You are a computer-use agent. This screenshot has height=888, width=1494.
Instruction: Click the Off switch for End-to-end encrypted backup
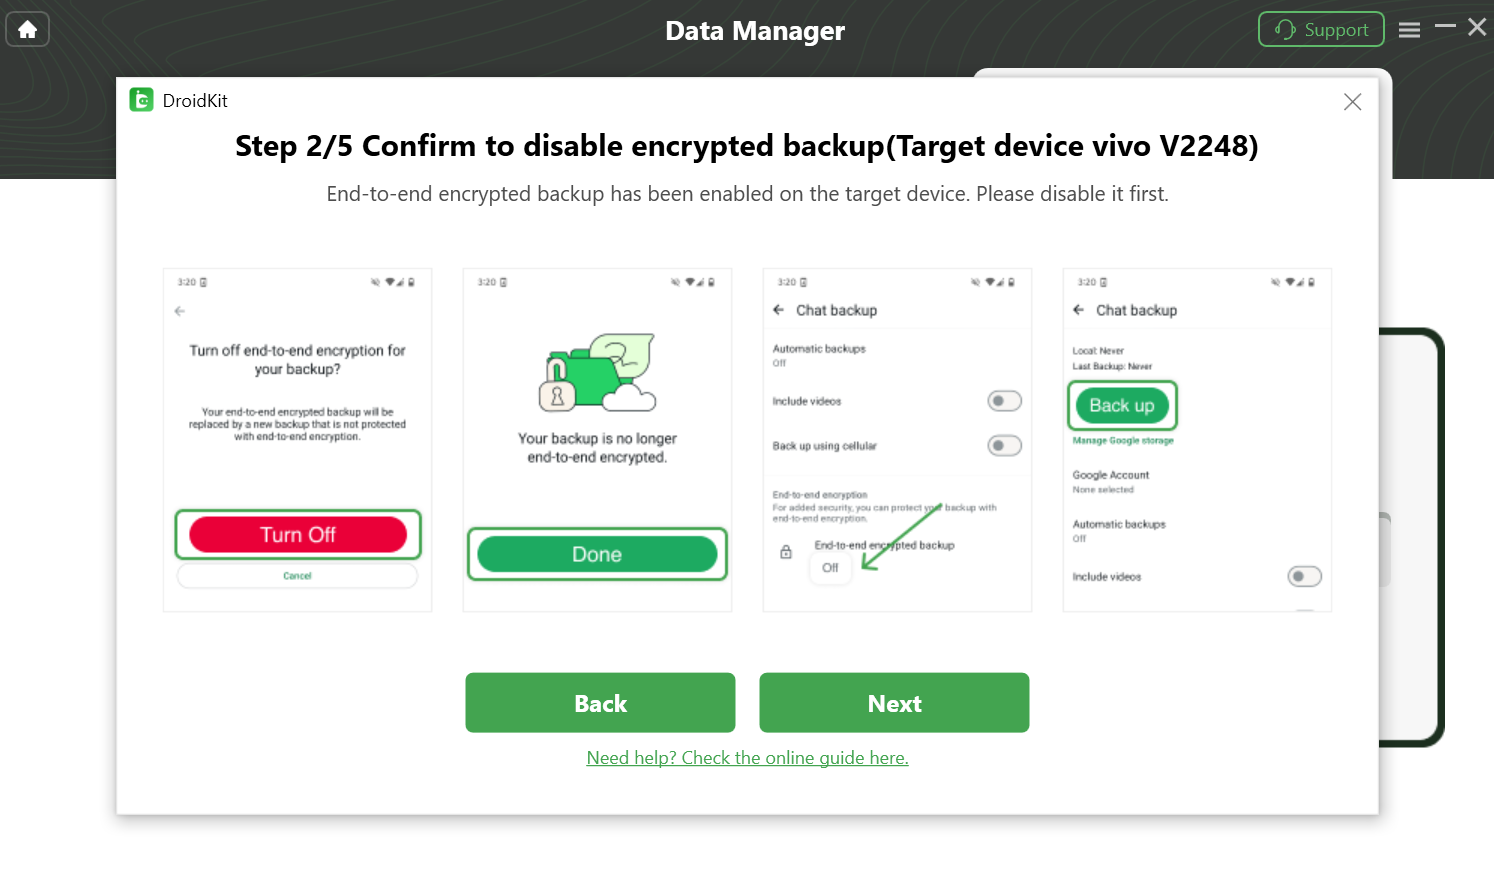point(831,567)
